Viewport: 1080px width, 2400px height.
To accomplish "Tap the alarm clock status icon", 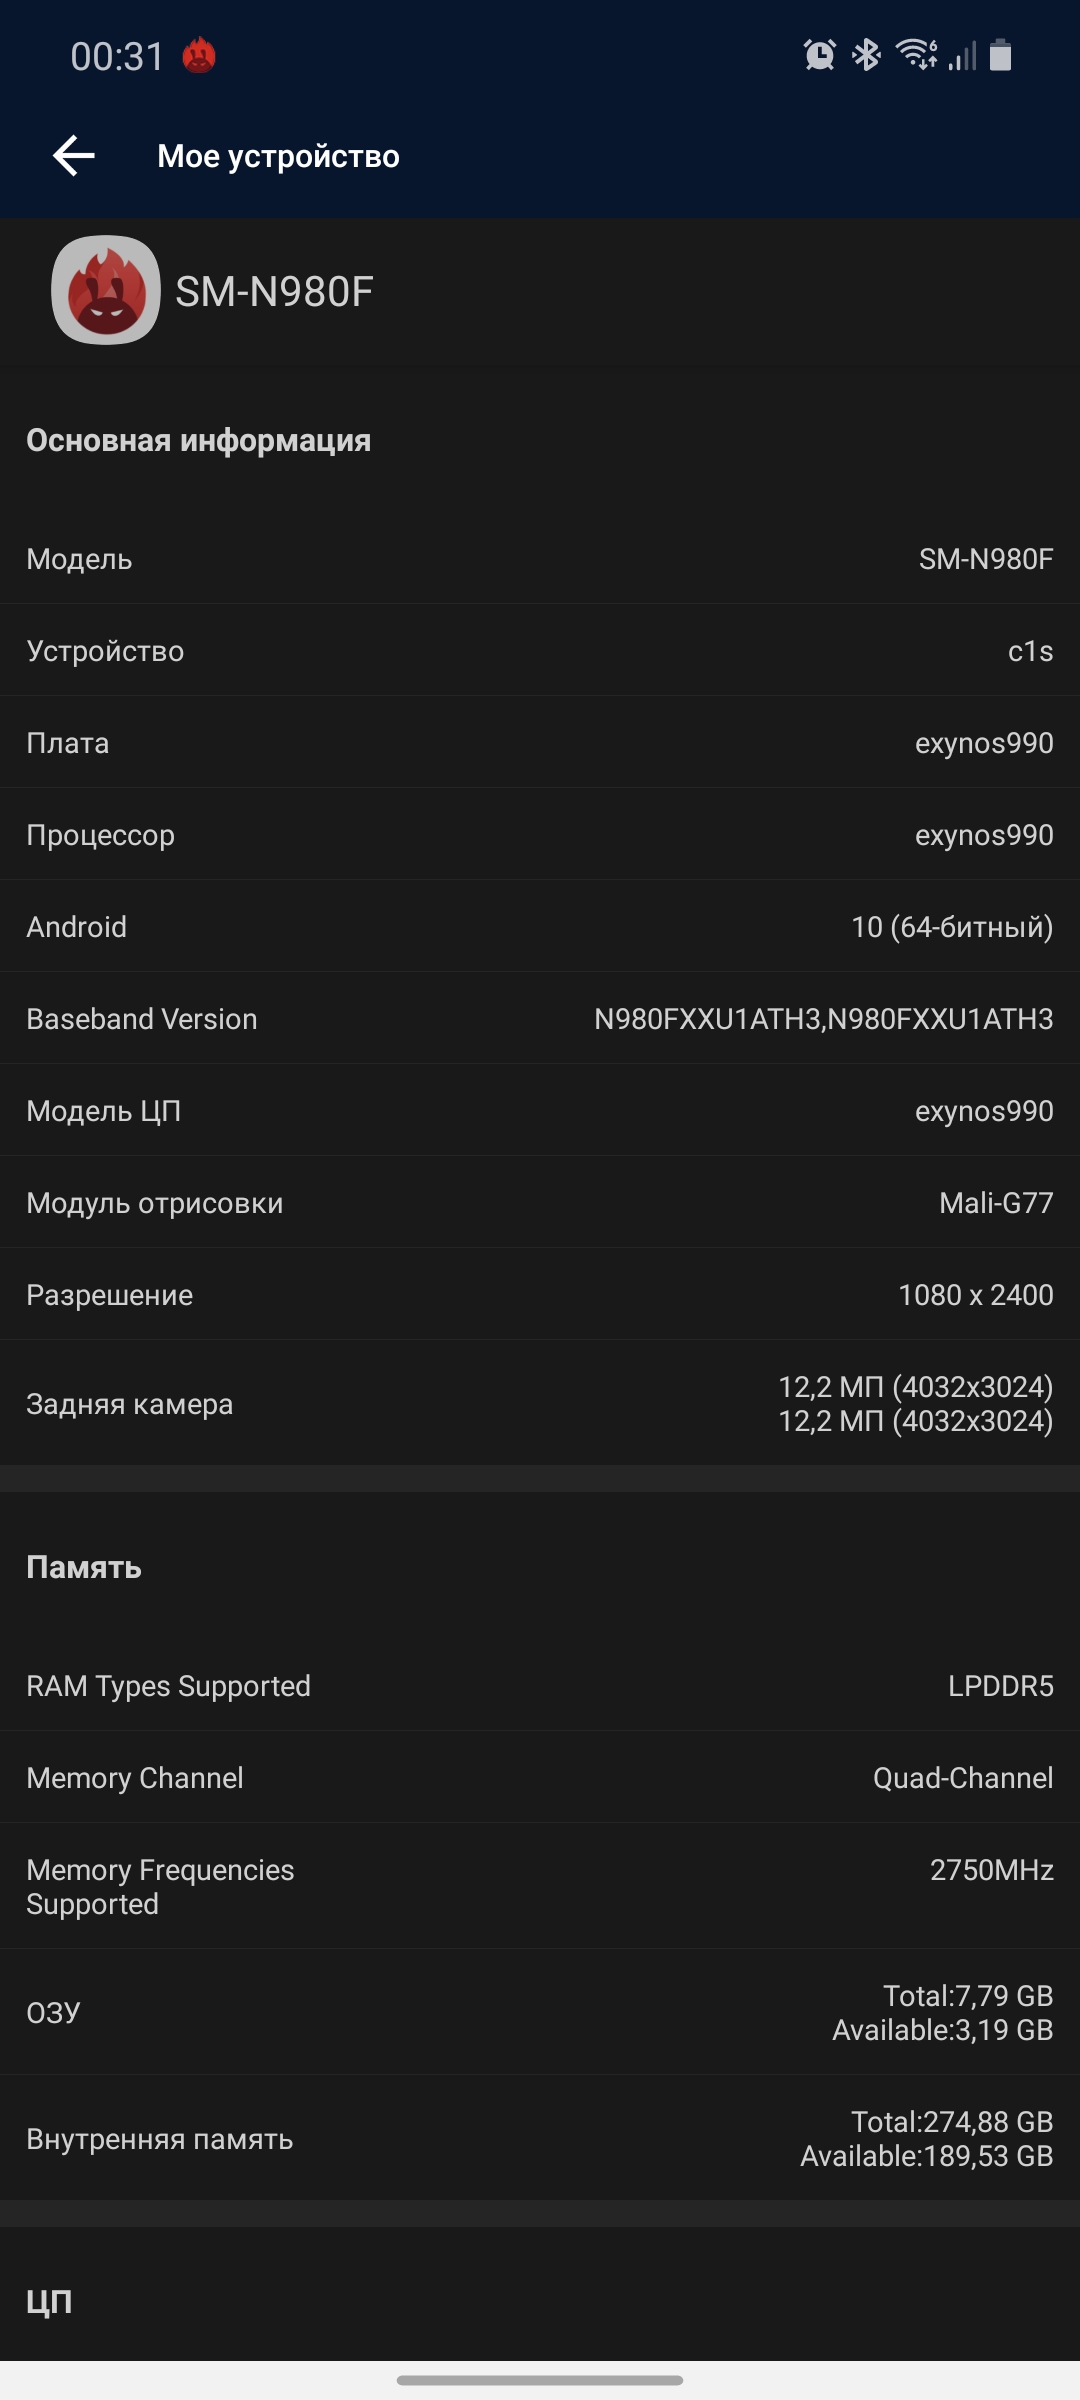I will [819, 55].
